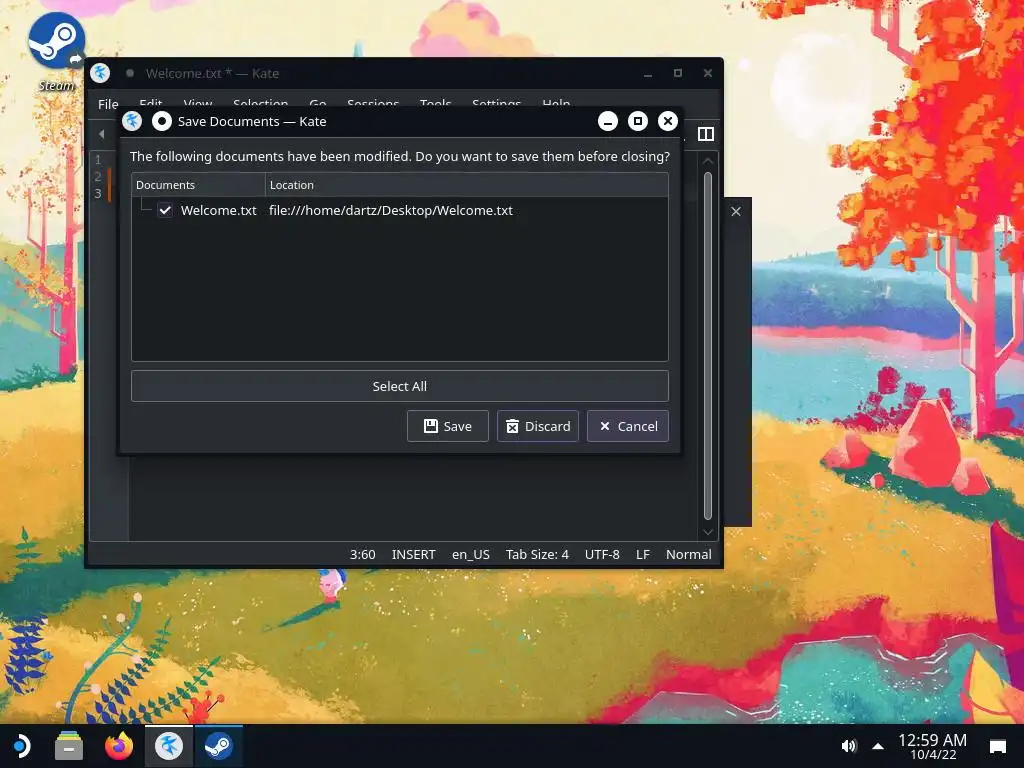
Task: Select the Welcome.txt document name
Action: coord(219,210)
